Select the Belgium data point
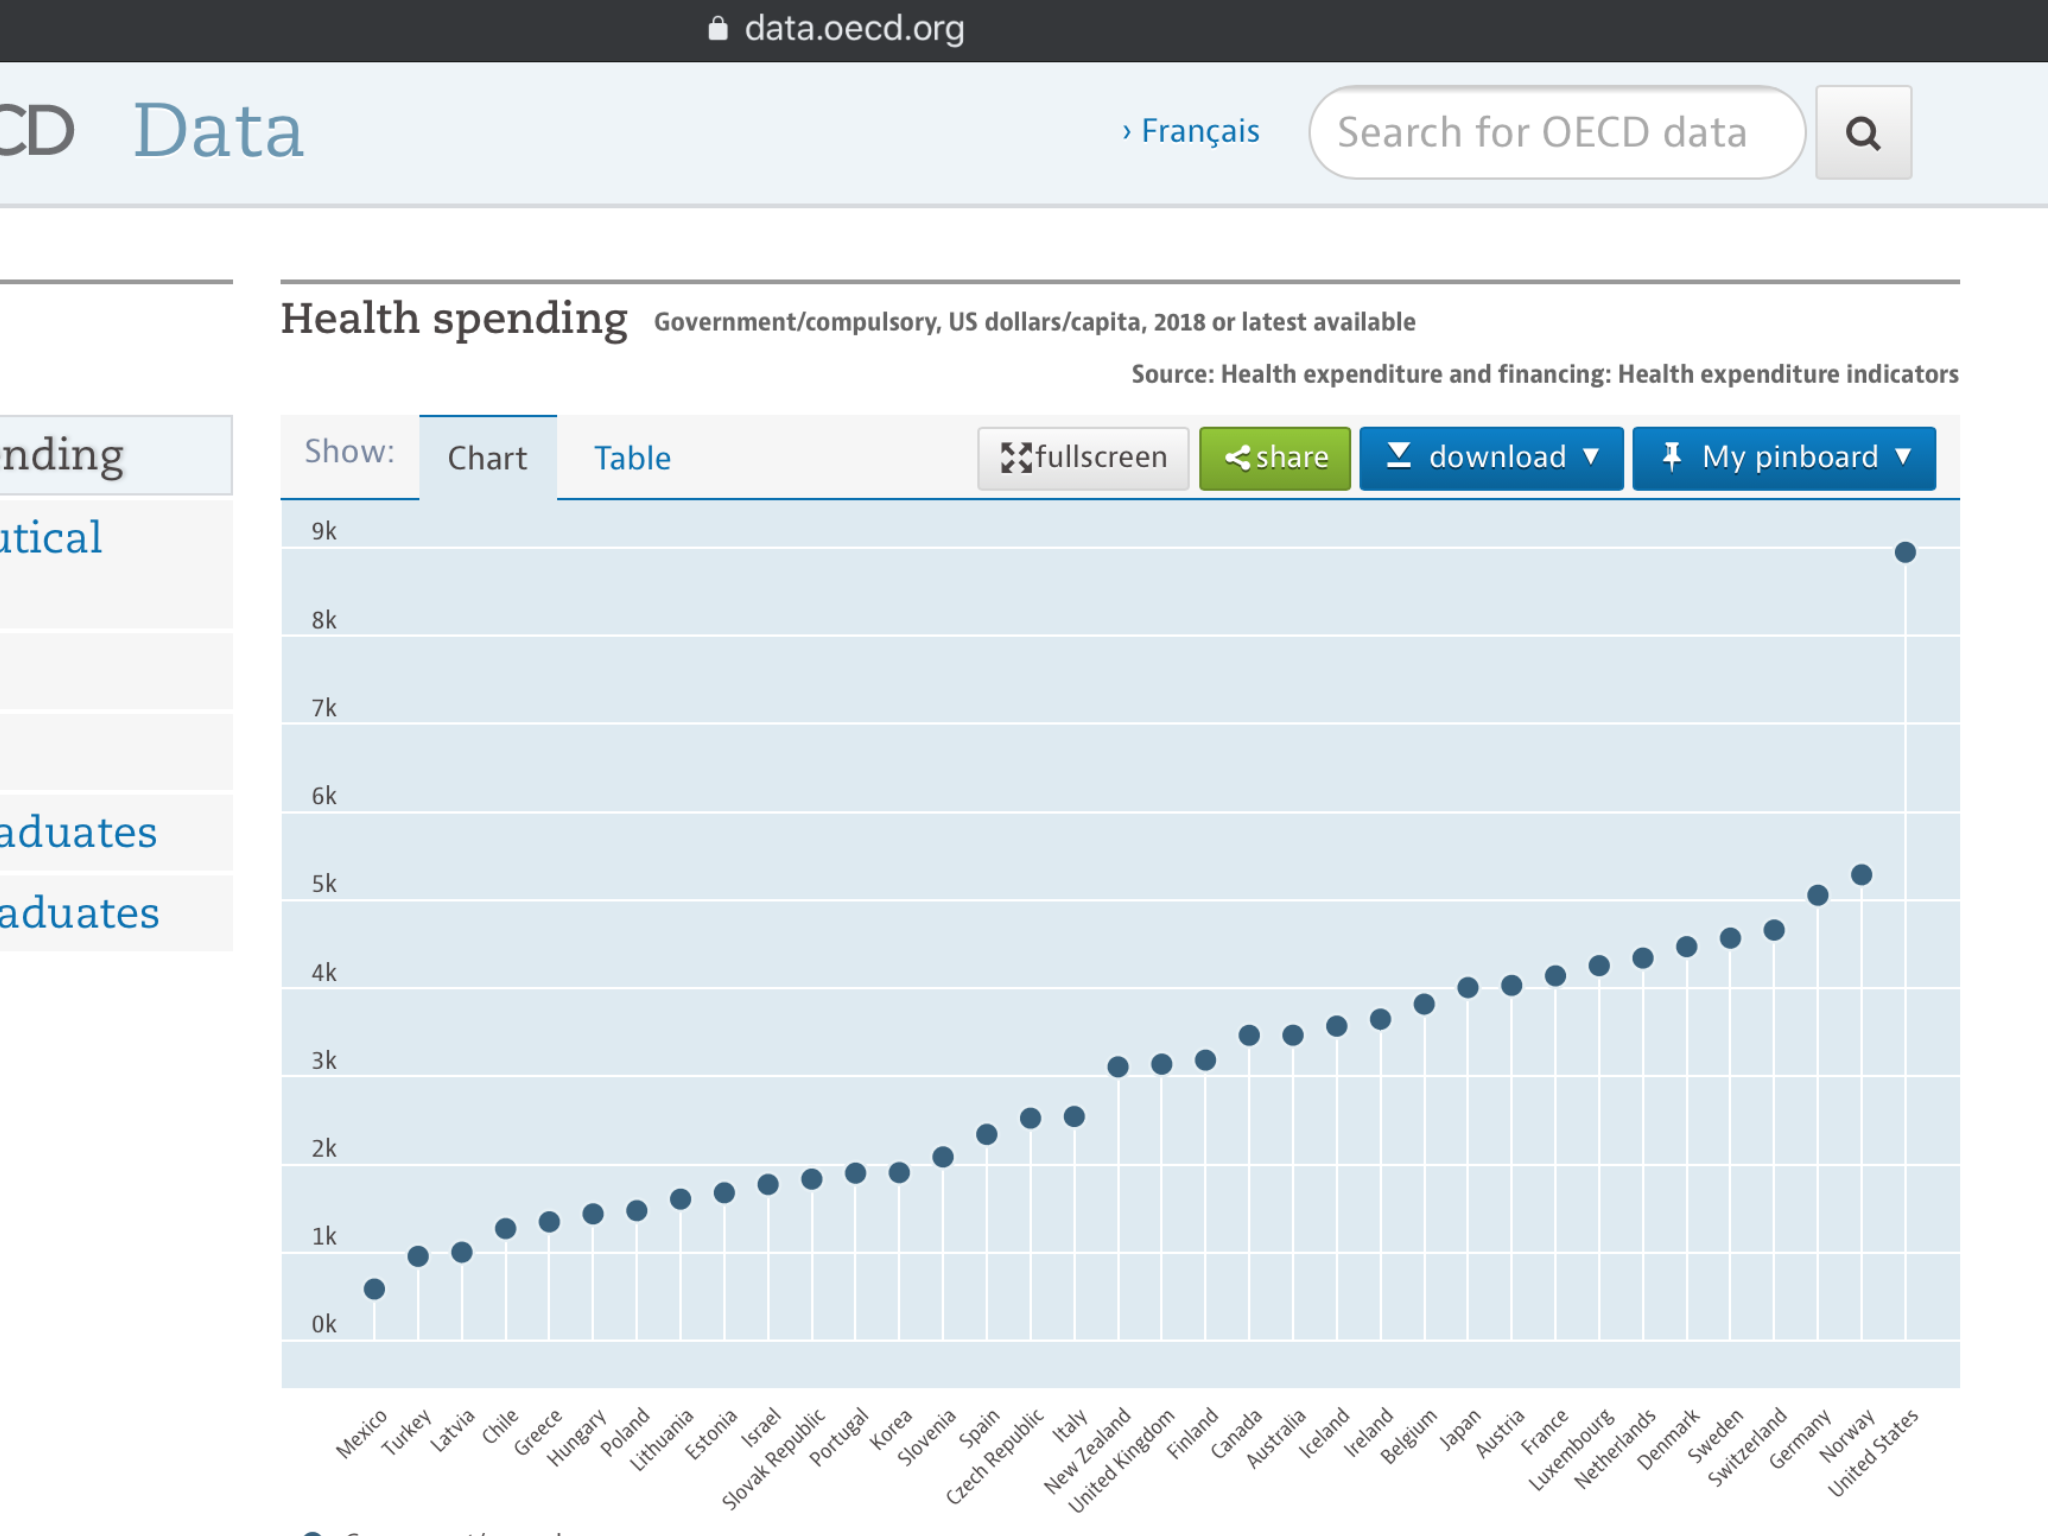The width and height of the screenshot is (2048, 1536). click(x=1424, y=1004)
